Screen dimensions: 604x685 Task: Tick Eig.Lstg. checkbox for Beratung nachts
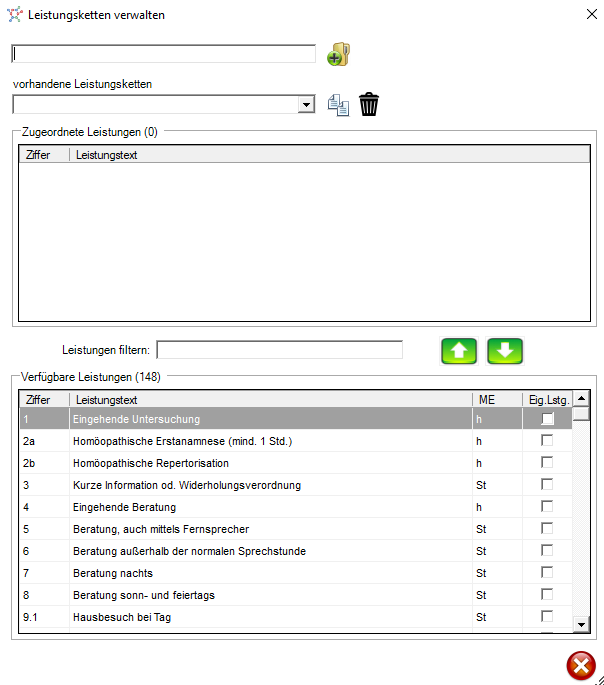tap(547, 572)
